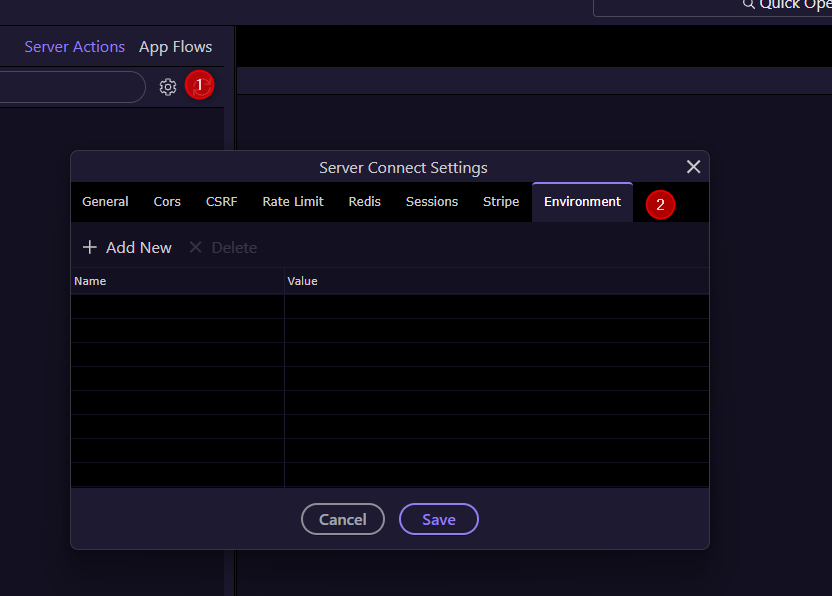Switch to the Sessions tab

coord(432,202)
